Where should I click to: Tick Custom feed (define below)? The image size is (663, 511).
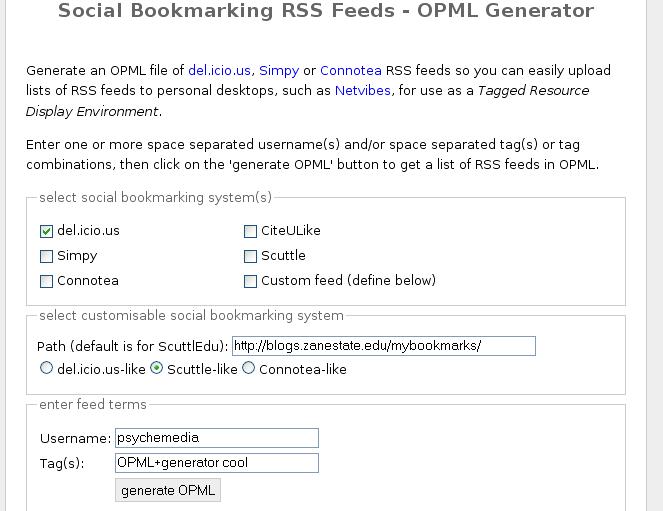pyautogui.click(x=250, y=281)
